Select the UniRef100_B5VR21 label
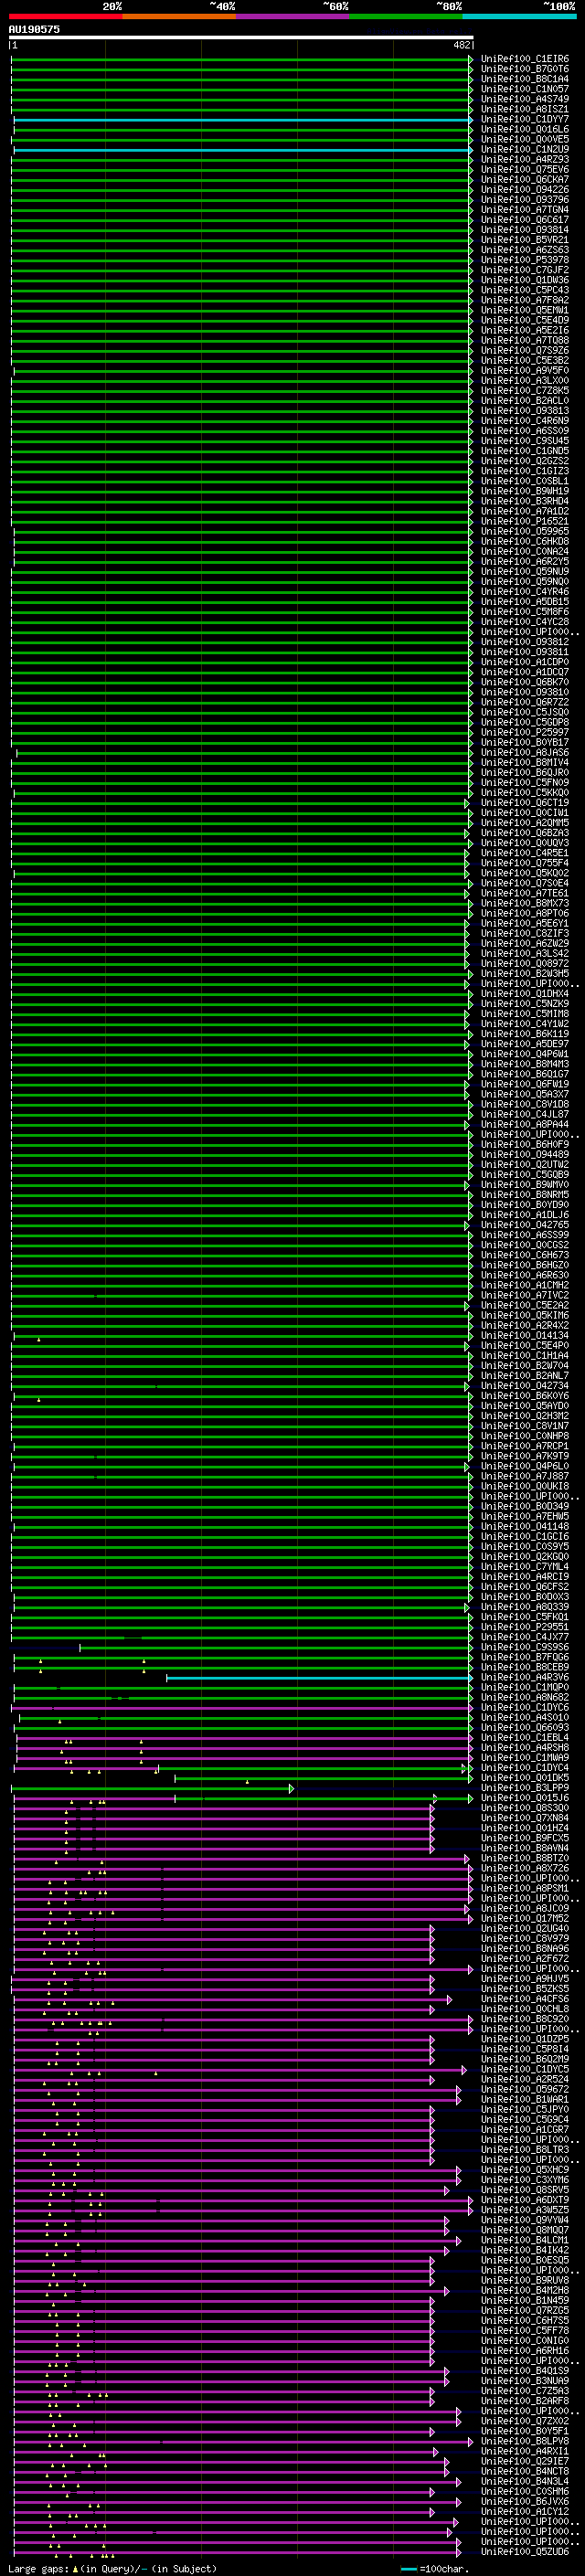The width and height of the screenshot is (585, 2576). point(525,240)
